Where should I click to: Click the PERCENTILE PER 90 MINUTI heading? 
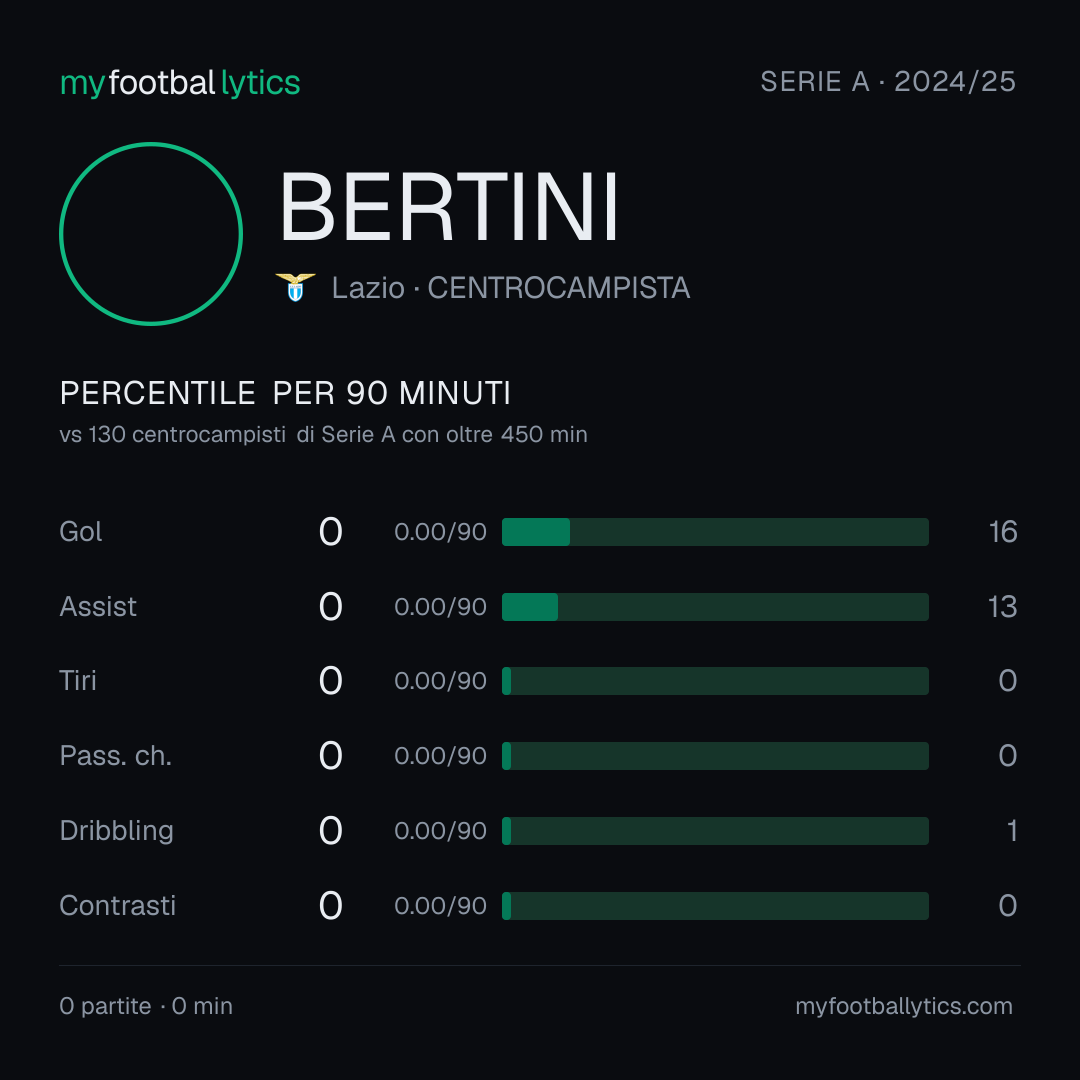click(285, 393)
